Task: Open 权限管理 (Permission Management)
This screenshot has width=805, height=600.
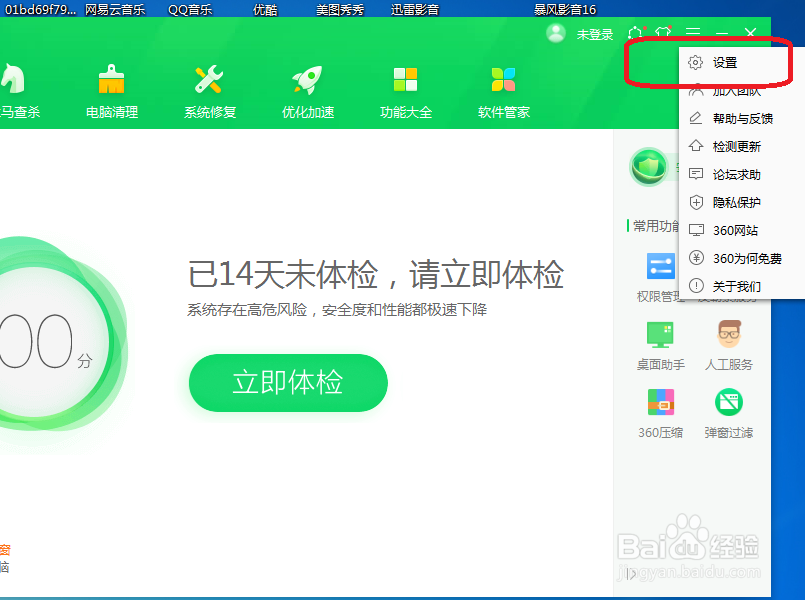Action: coord(661,277)
